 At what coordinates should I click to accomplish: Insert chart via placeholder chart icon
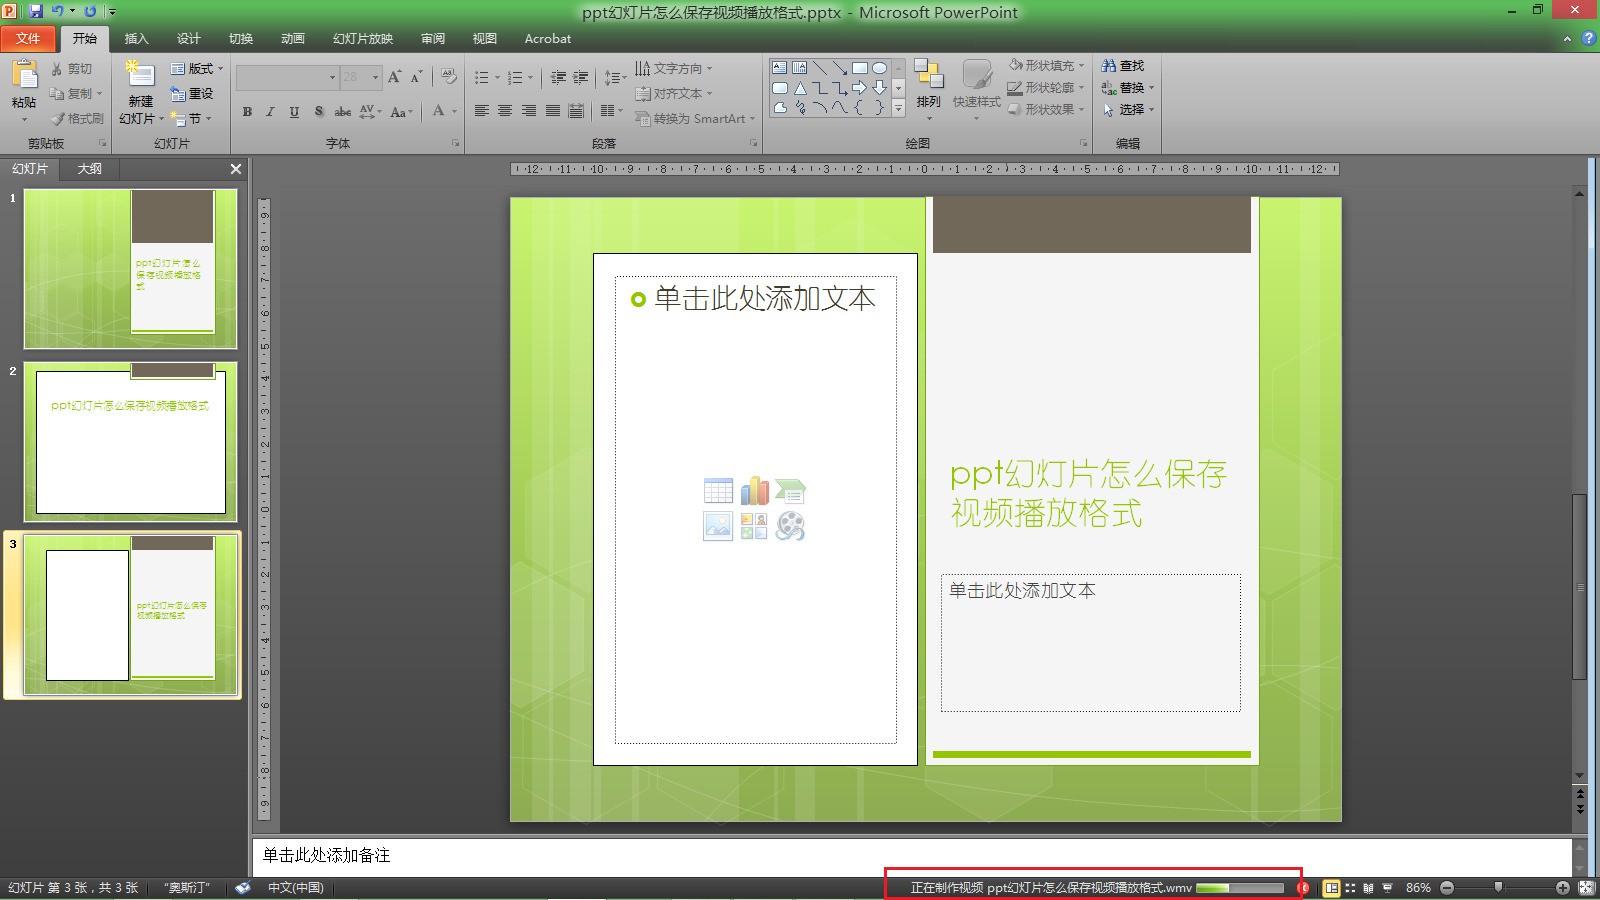pos(754,490)
